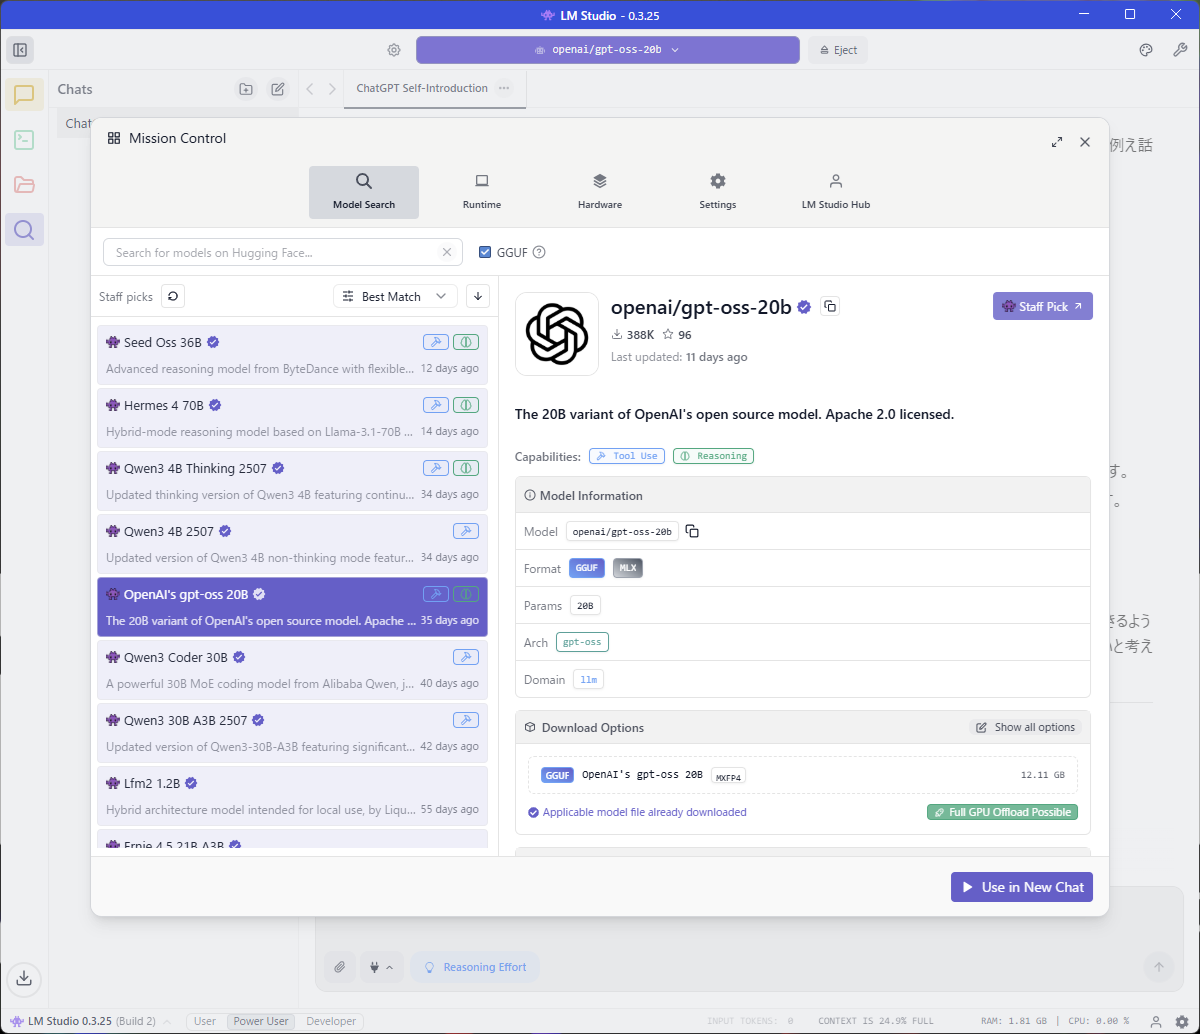
Task: Open the Settings tab in Mission Control
Action: coord(718,192)
